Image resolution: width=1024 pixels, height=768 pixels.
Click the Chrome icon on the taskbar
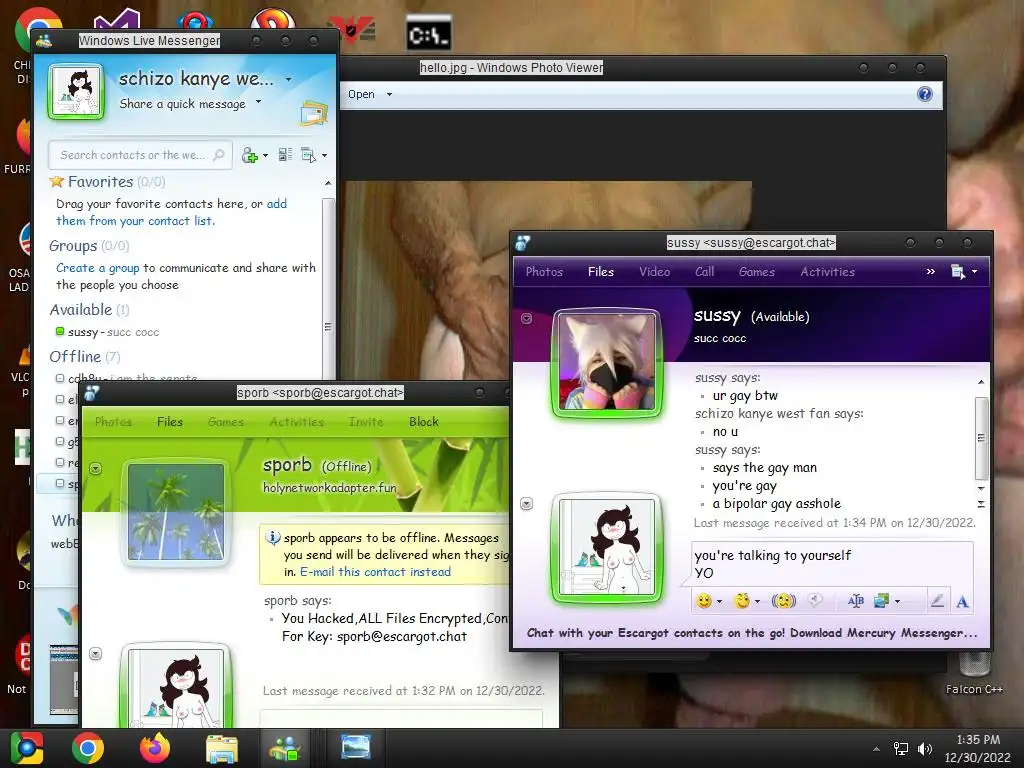click(x=88, y=748)
